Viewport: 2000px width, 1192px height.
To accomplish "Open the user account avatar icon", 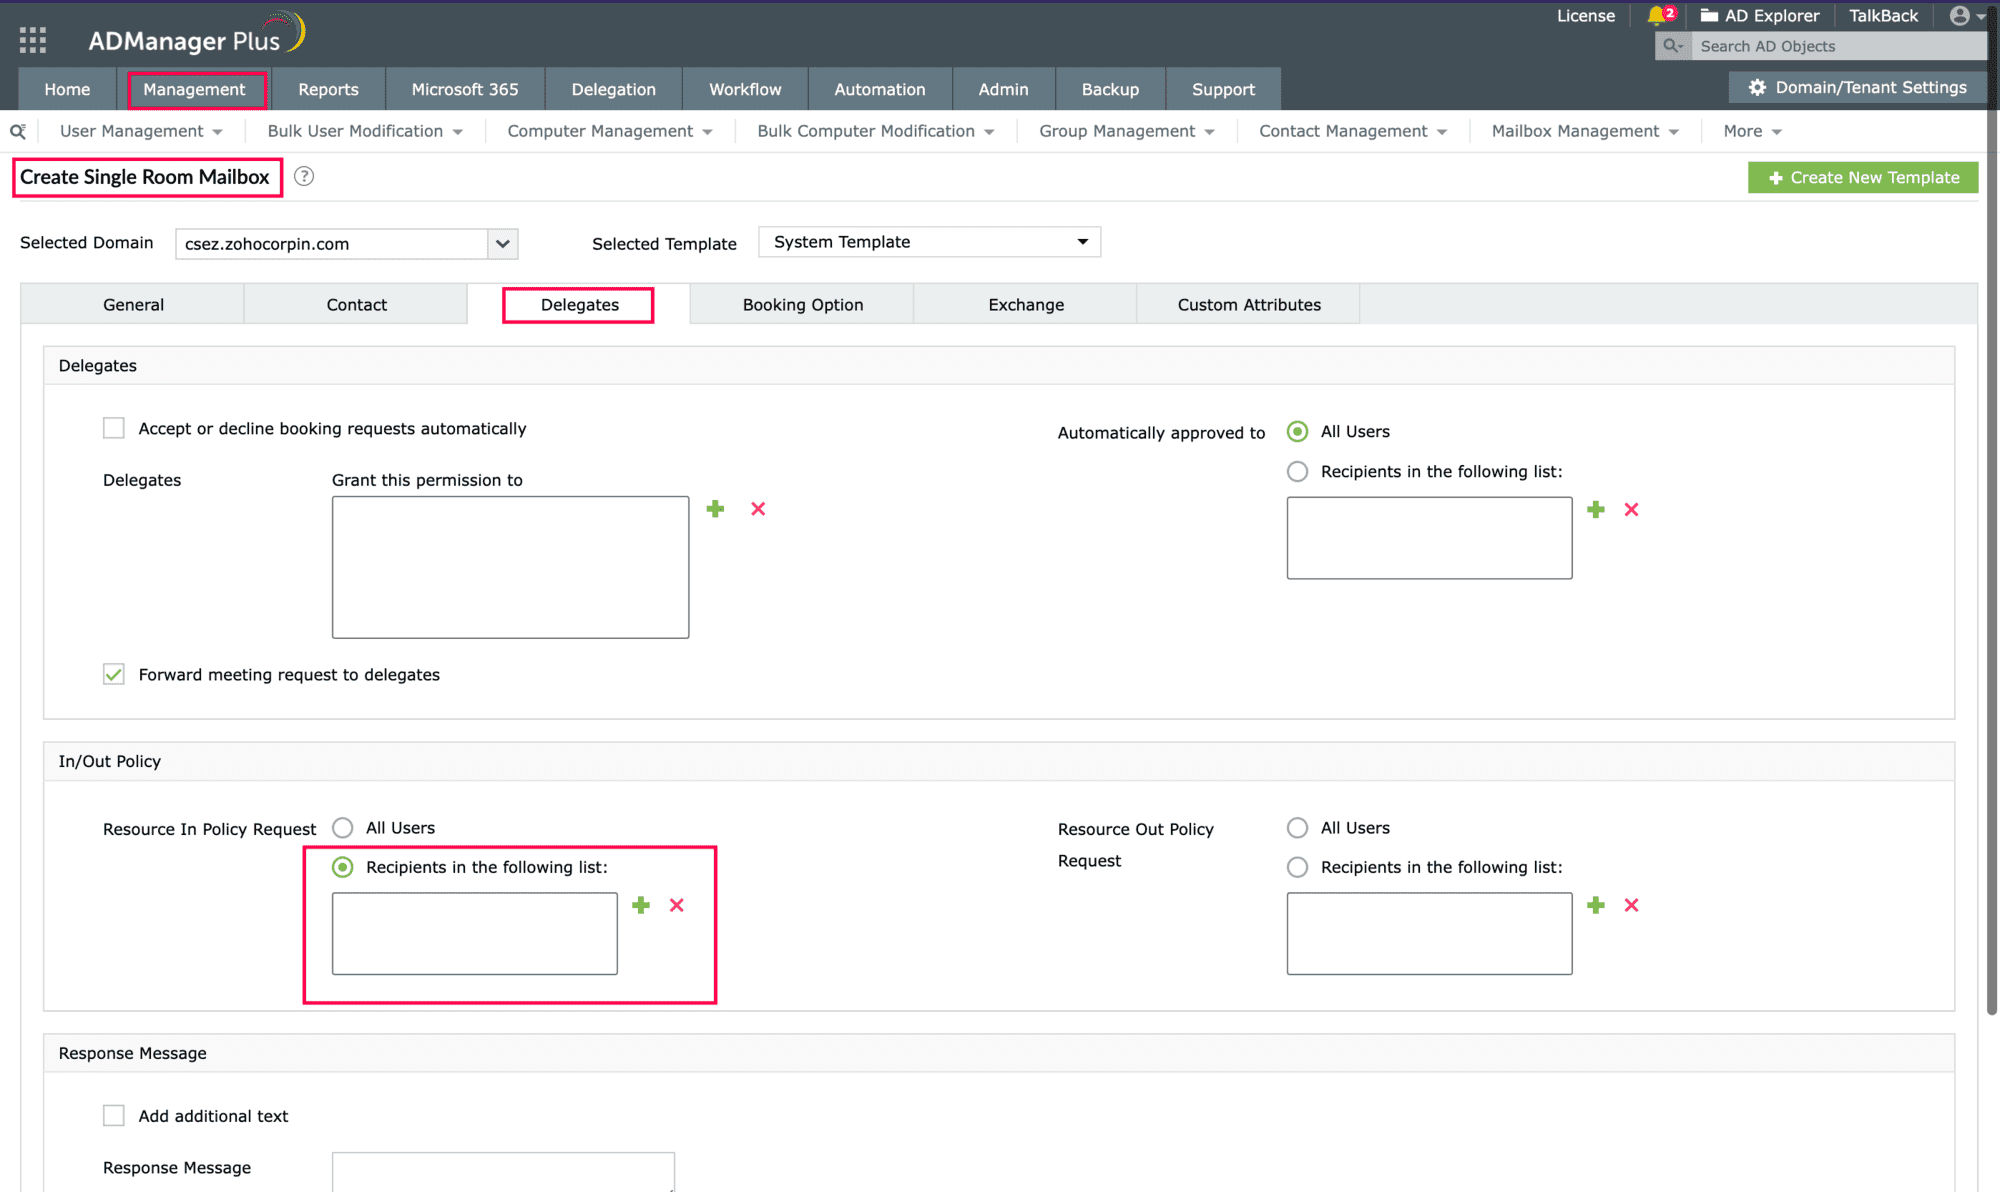I will [x=1960, y=15].
